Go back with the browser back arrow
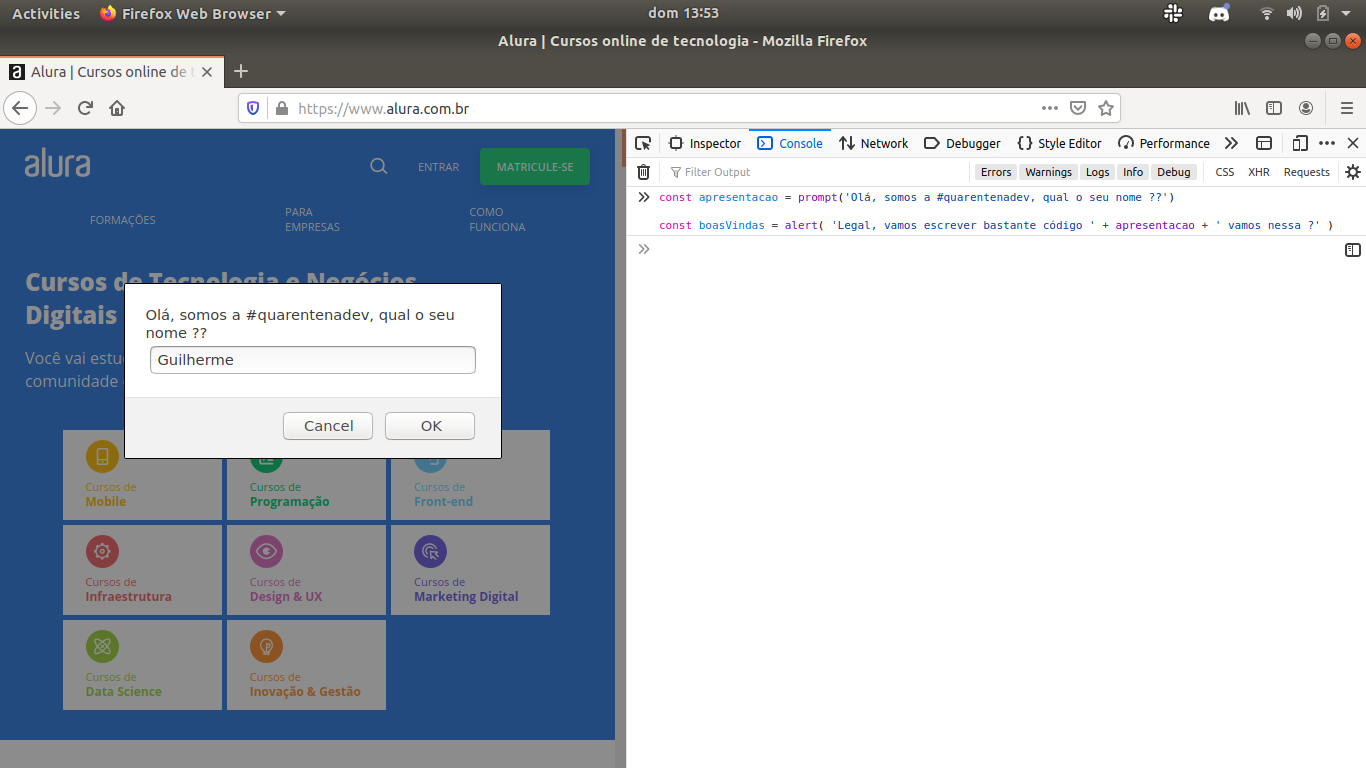Screen dimensions: 1366x768 [x=21, y=108]
